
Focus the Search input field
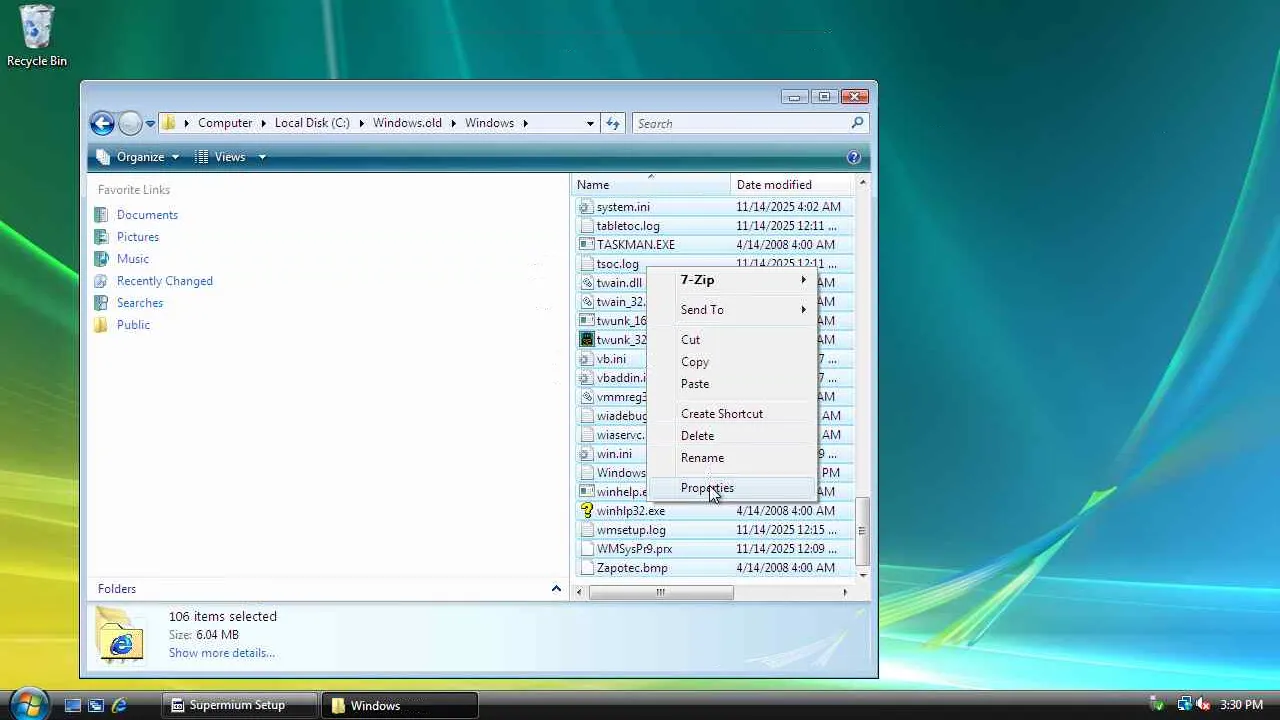coord(741,123)
